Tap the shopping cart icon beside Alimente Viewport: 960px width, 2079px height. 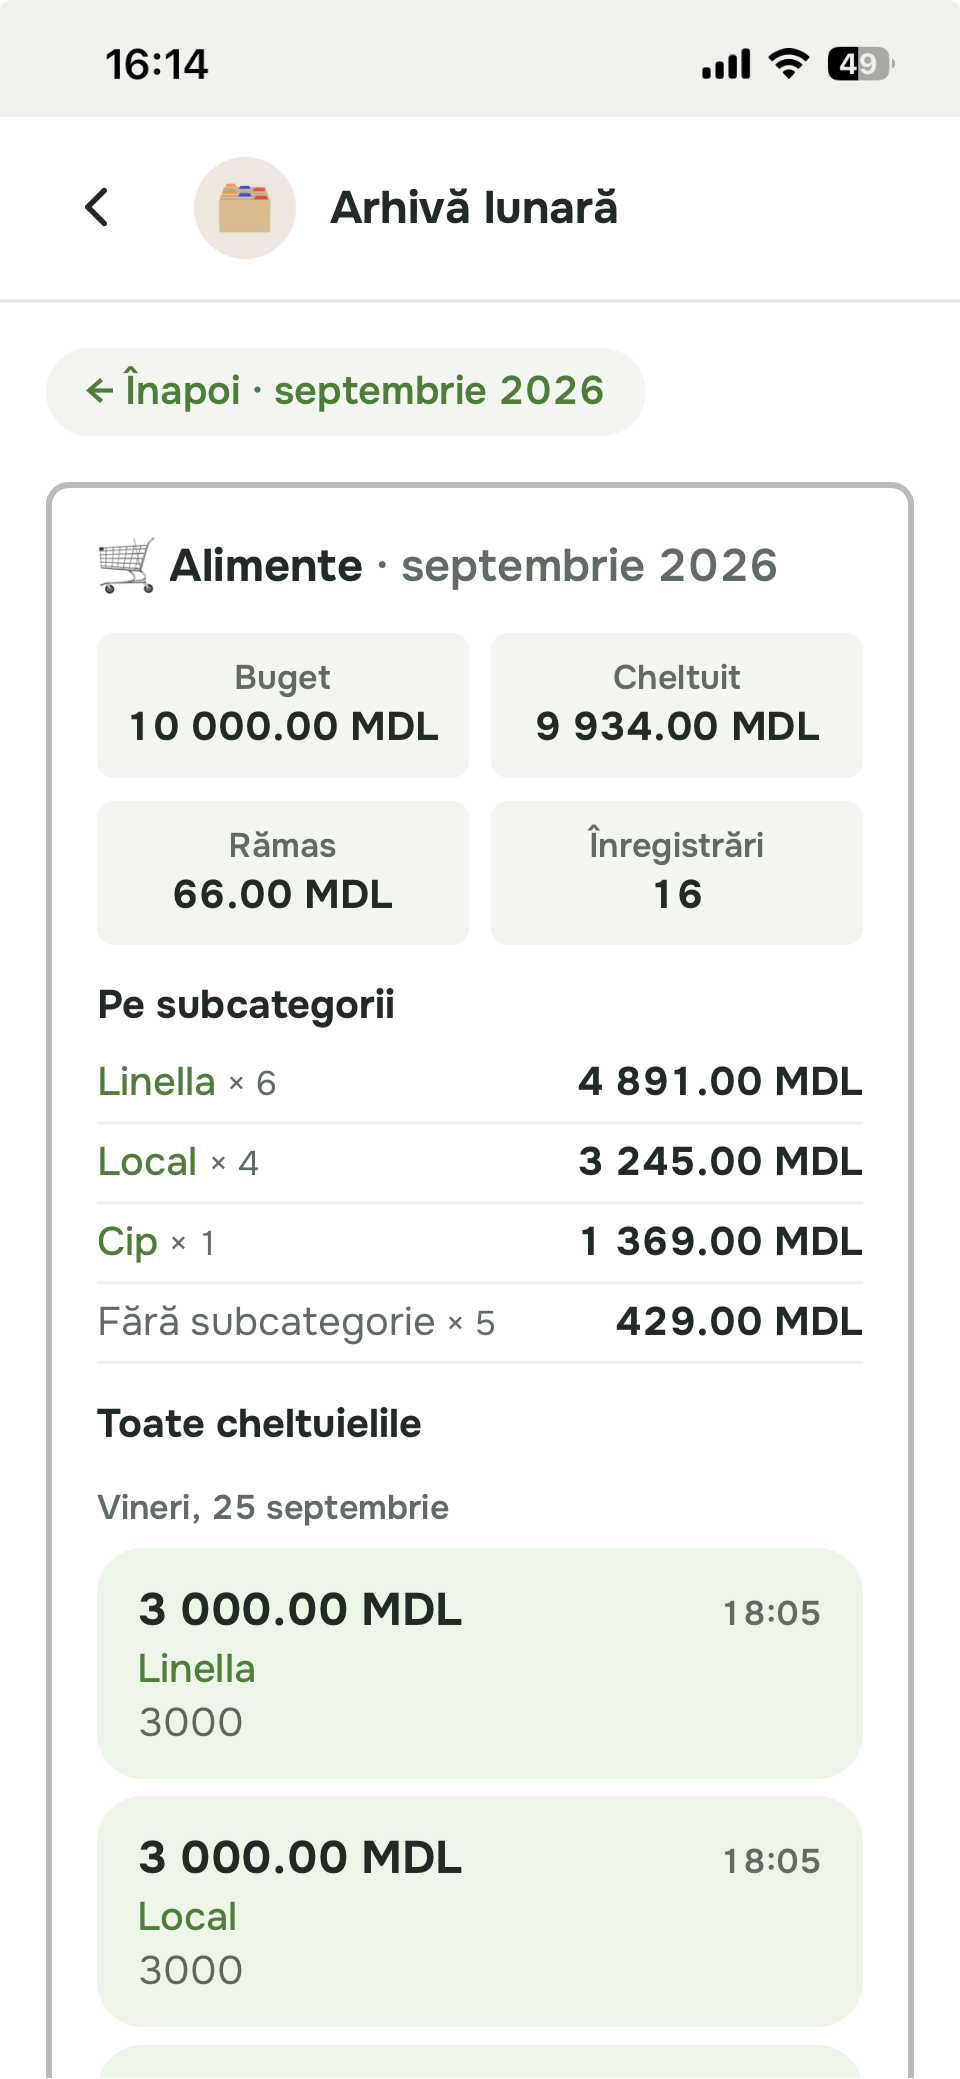pyautogui.click(x=127, y=566)
